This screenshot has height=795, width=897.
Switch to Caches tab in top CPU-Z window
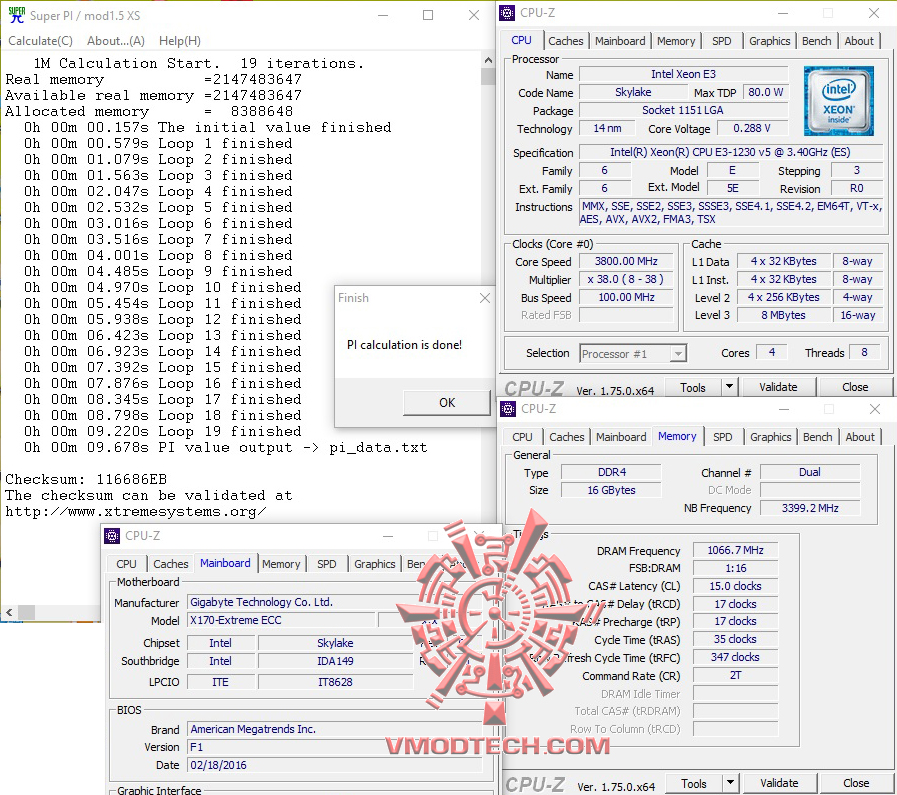(x=565, y=41)
